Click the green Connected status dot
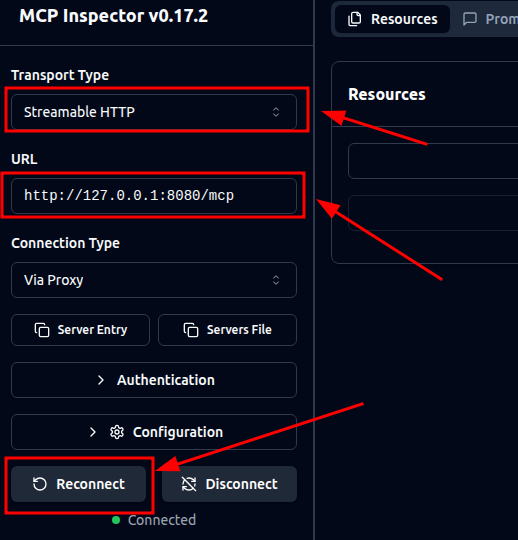The image size is (518, 540). (x=116, y=520)
